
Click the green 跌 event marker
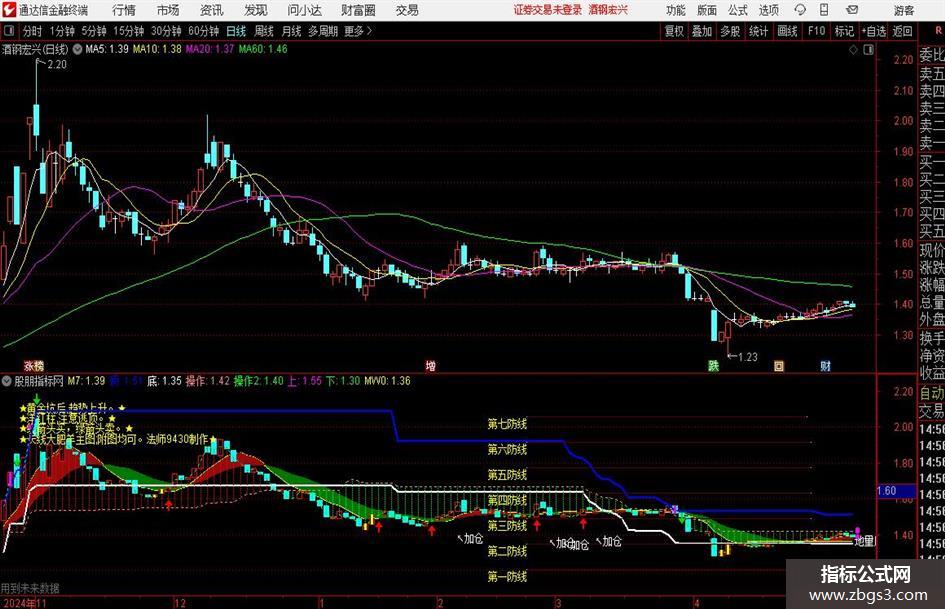714,365
